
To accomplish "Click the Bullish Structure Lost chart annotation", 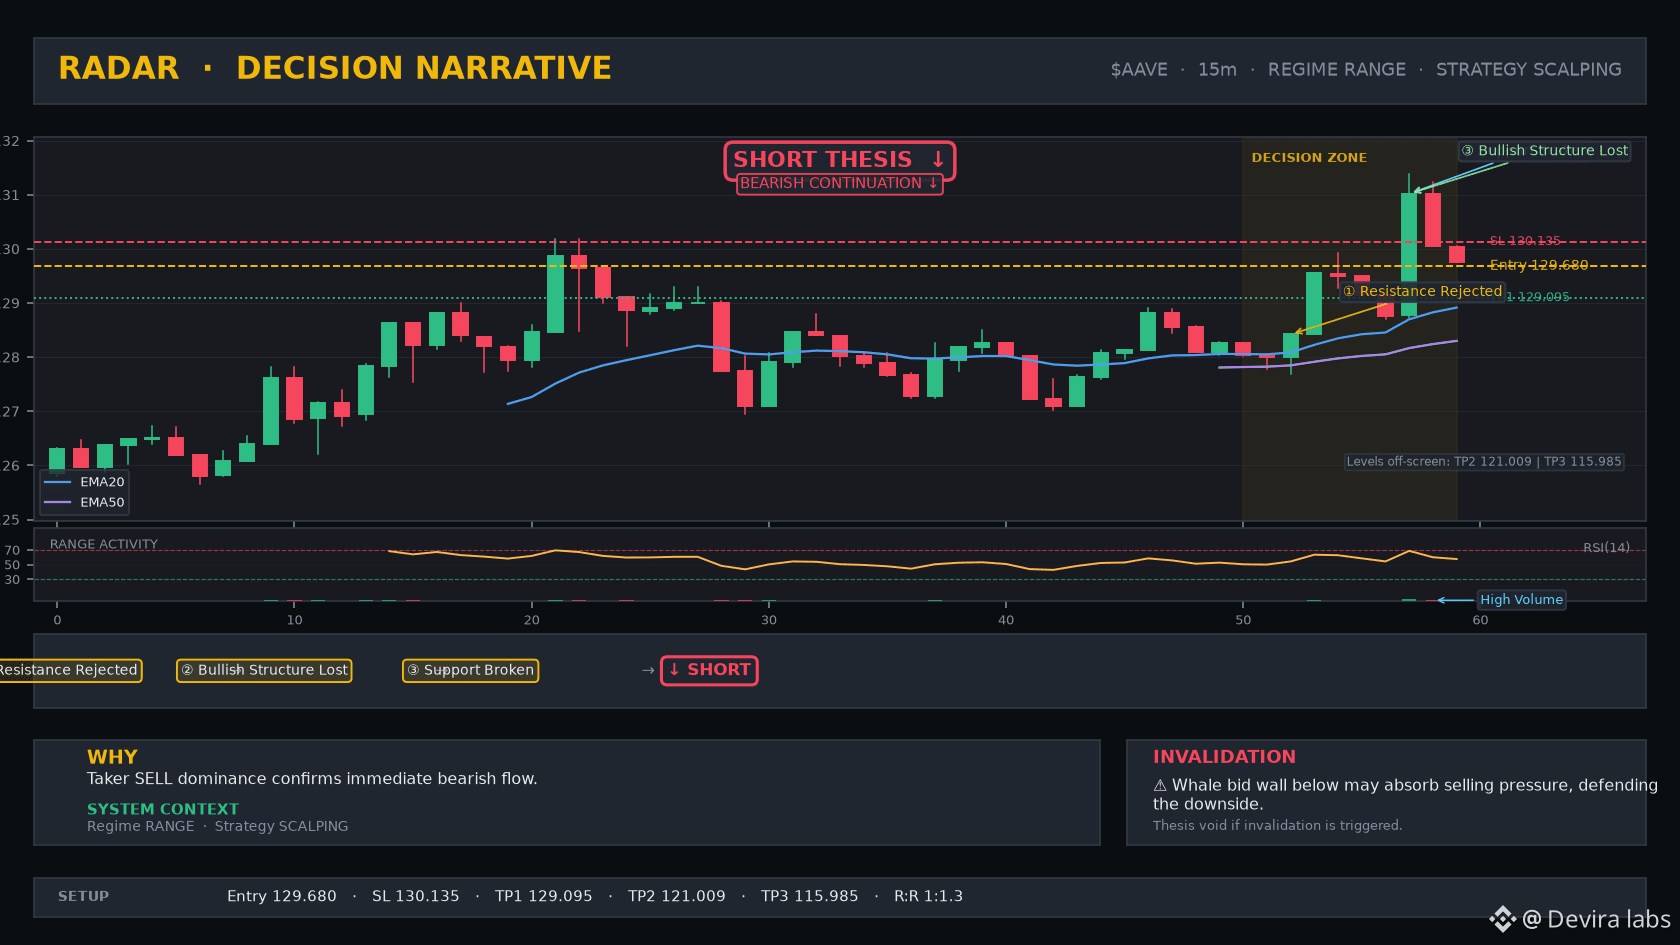I will coord(1545,151).
